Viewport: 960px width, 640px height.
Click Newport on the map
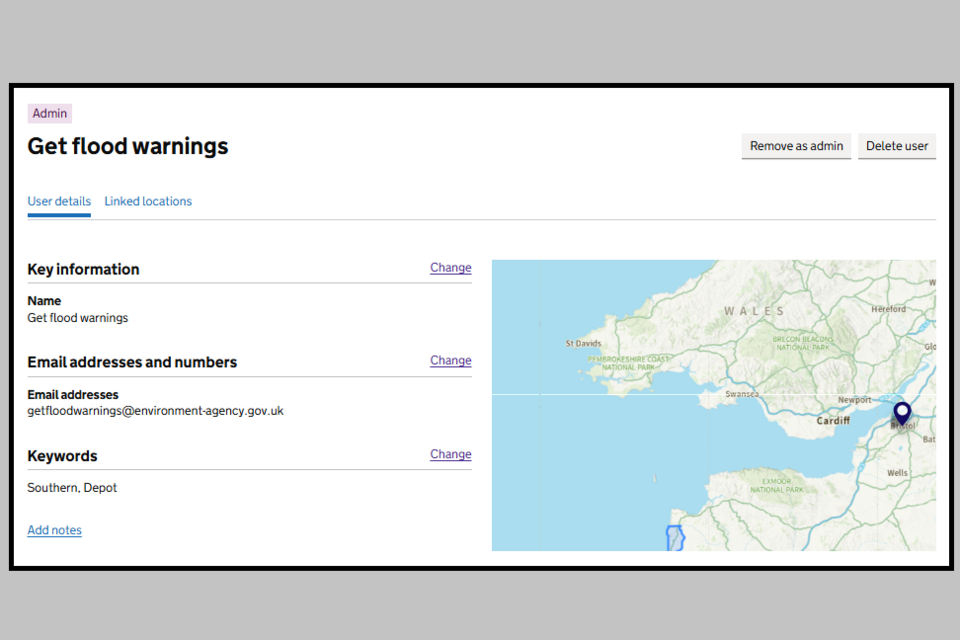[854, 400]
